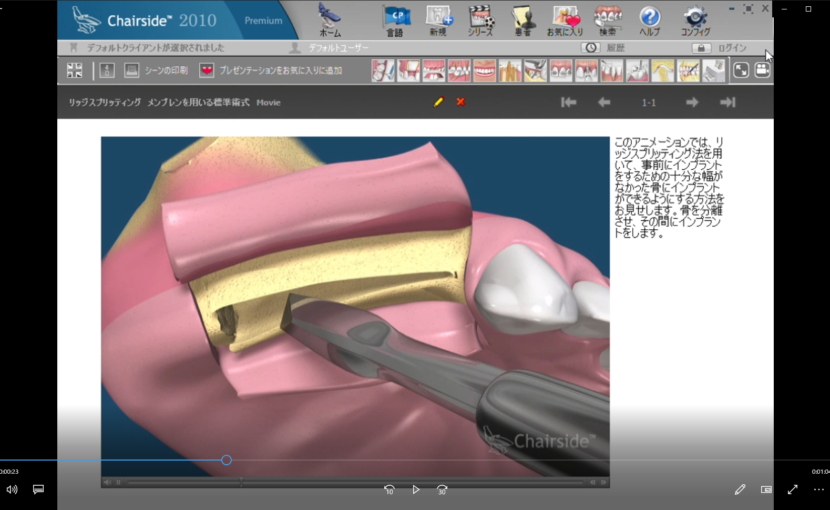Select the molar with blue instrument thumbnail

pos(383,70)
